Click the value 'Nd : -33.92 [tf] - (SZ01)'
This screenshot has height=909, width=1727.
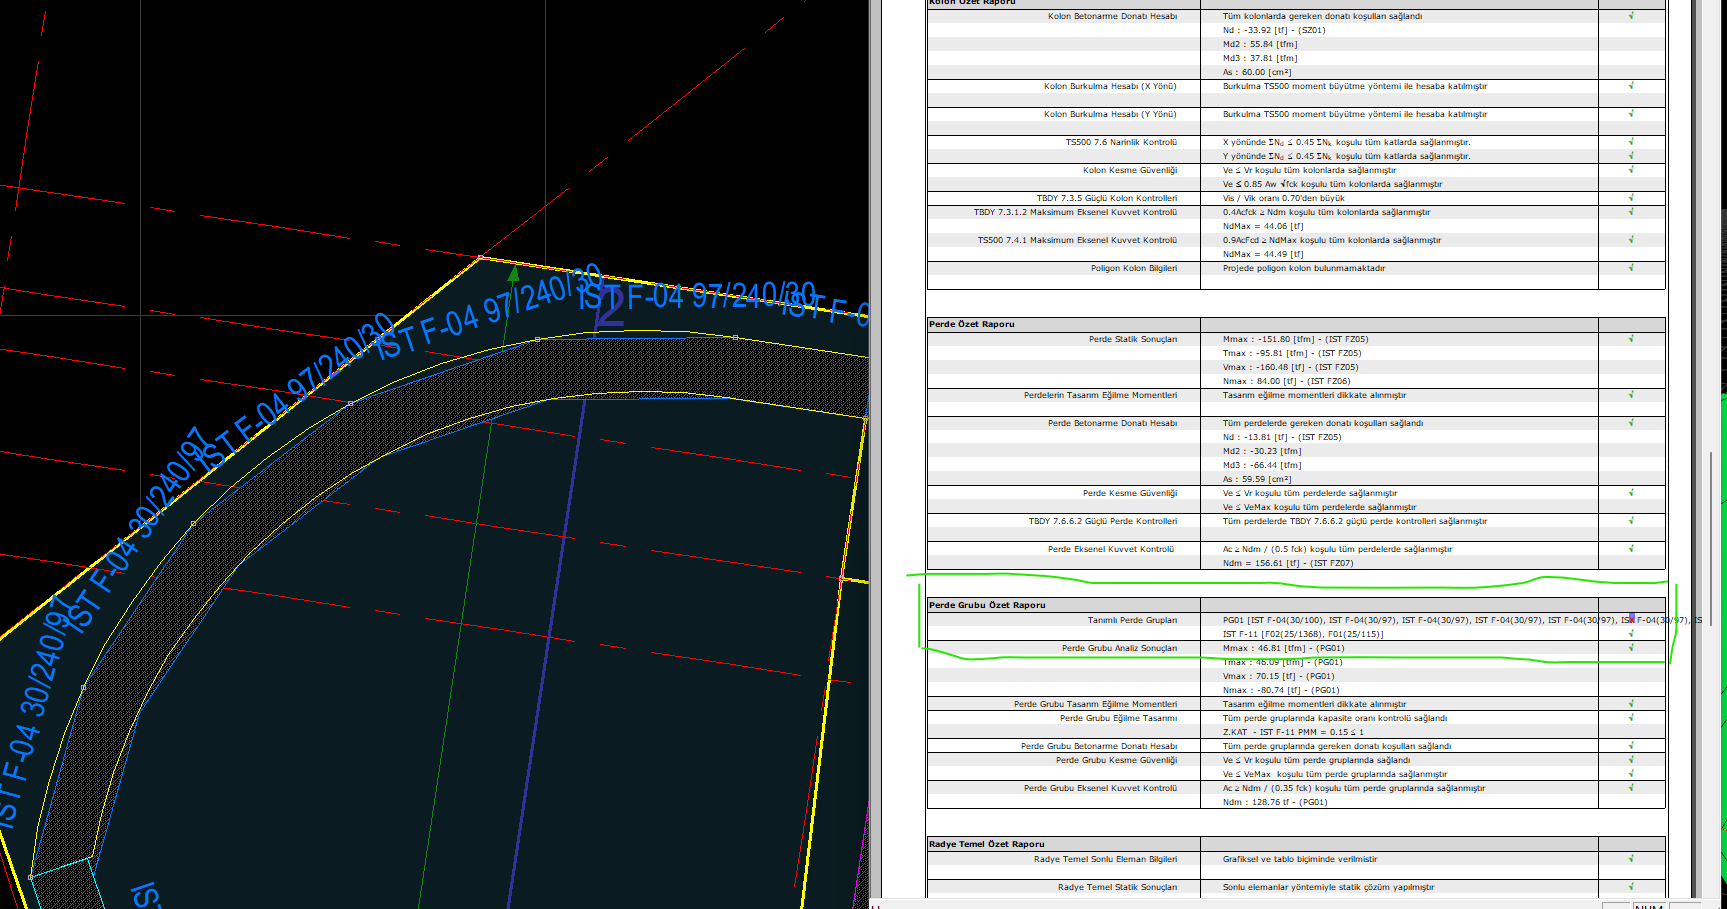pos(1273,30)
